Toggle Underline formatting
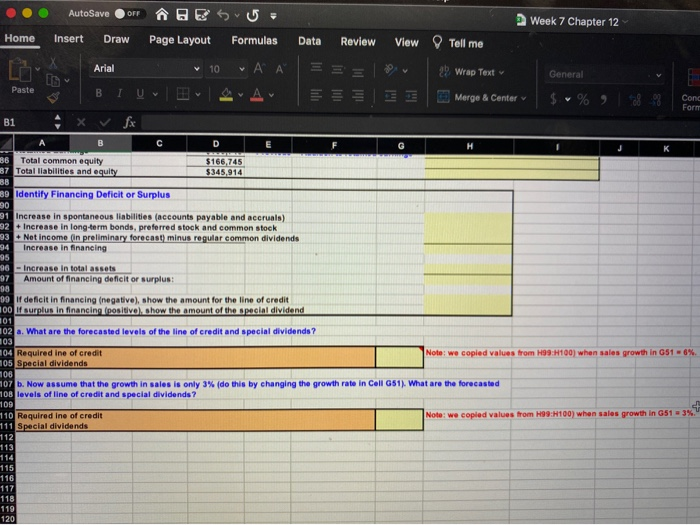Screen dimensions: 700x525 point(140,94)
